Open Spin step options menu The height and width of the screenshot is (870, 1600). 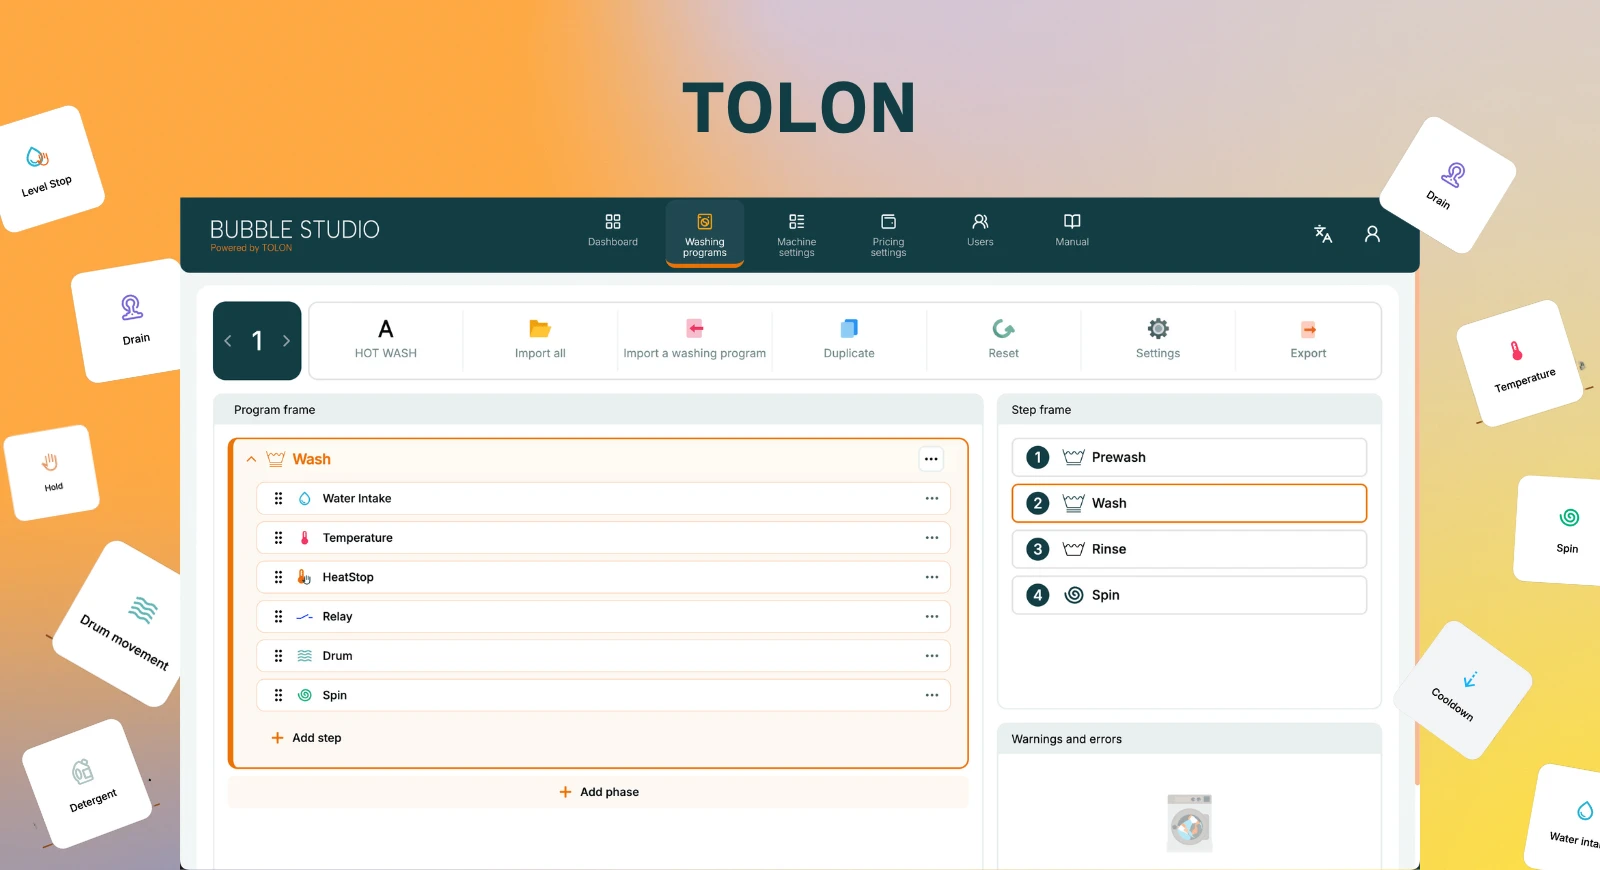[932, 695]
